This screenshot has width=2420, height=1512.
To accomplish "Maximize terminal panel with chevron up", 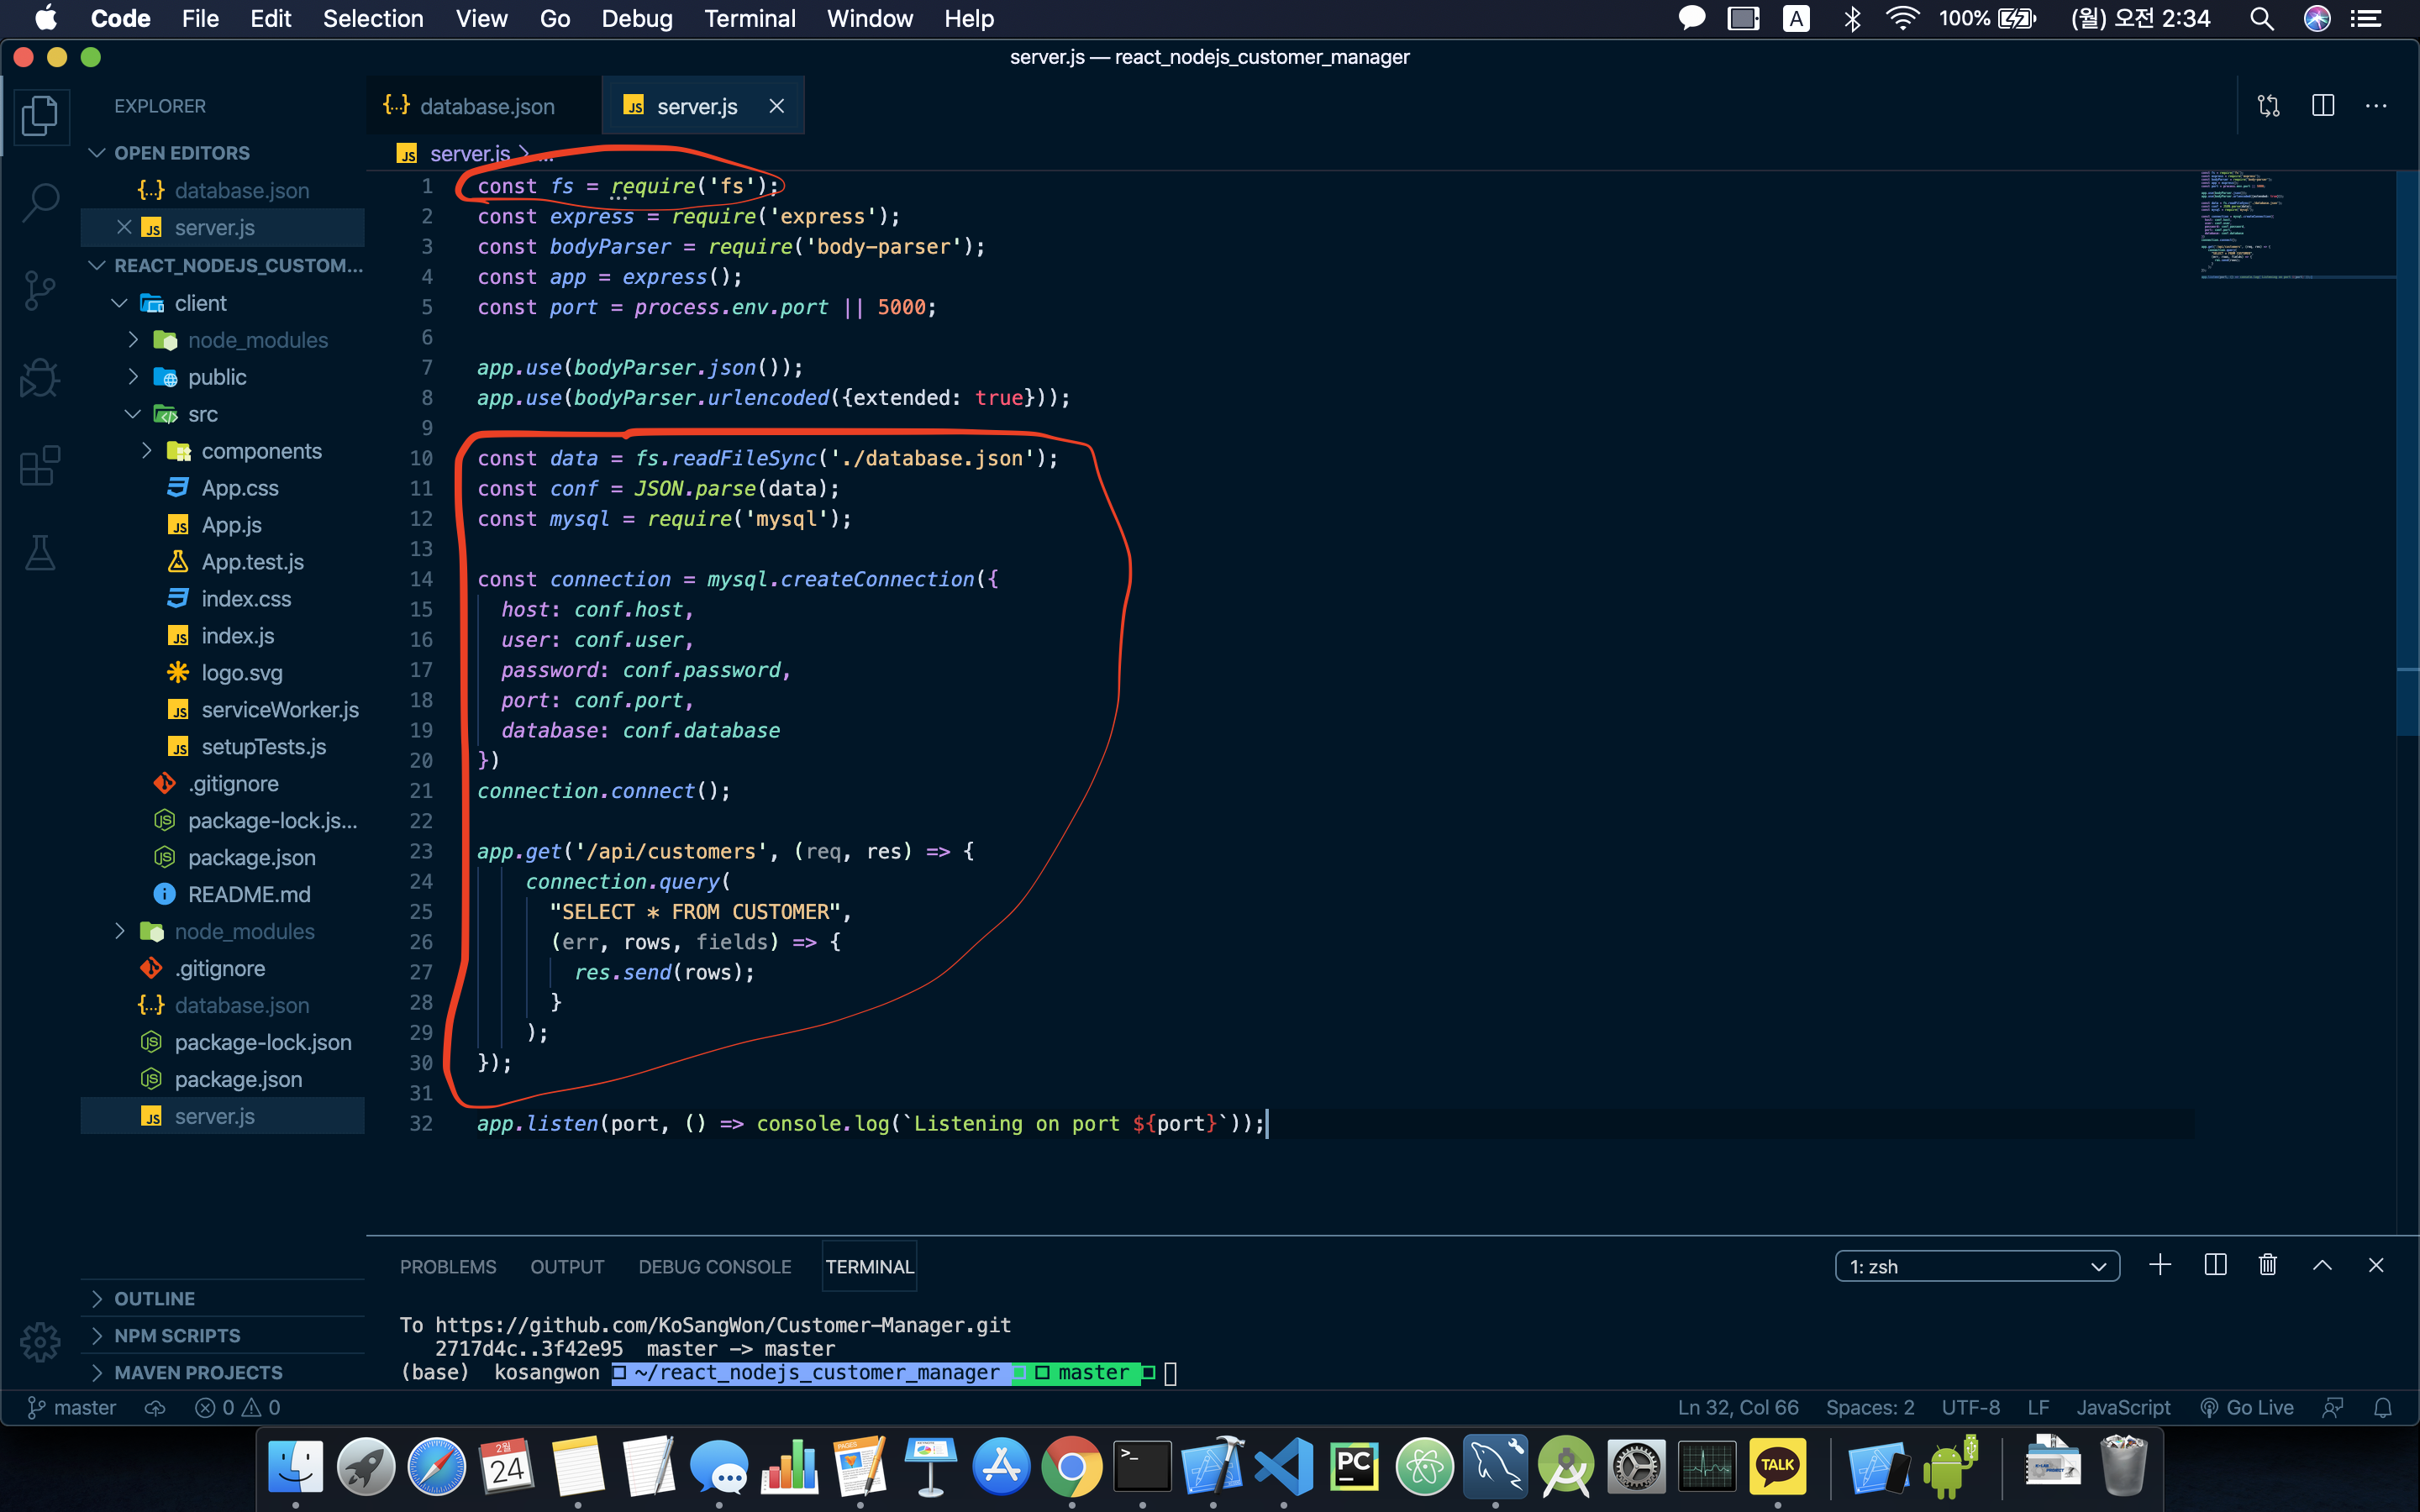I will click(2322, 1265).
